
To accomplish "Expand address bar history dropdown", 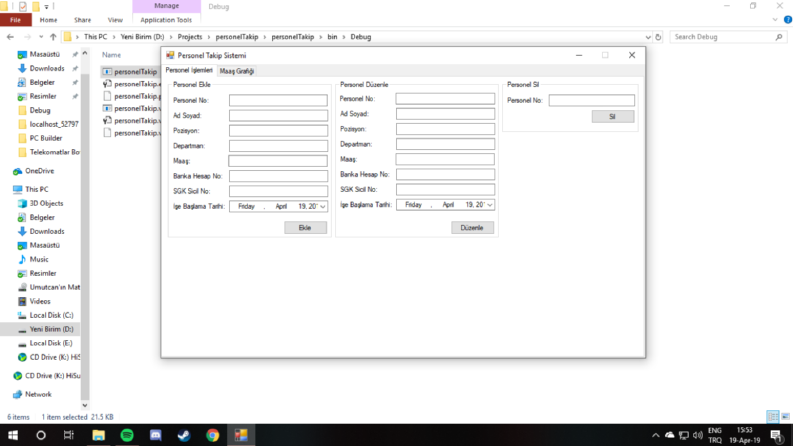I will pyautogui.click(x=648, y=37).
